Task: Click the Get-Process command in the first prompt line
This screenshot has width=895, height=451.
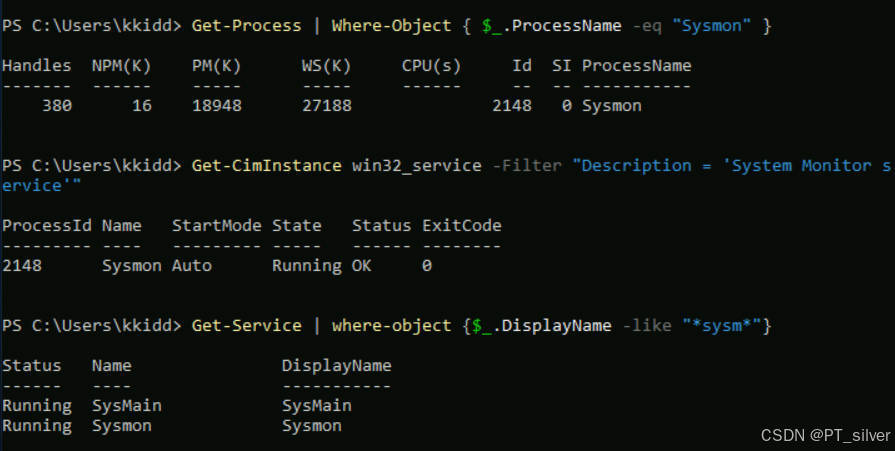Action: point(246,26)
